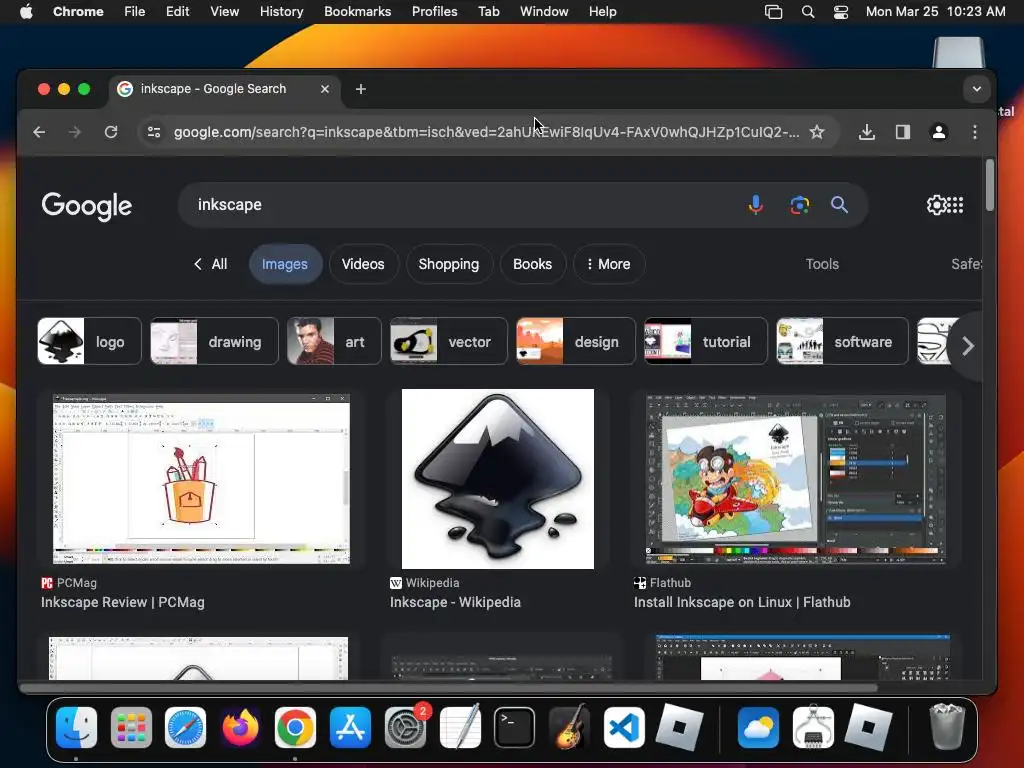The height and width of the screenshot is (768, 1024).
Task: Open macOS Control Center in menu bar
Action: tap(840, 12)
